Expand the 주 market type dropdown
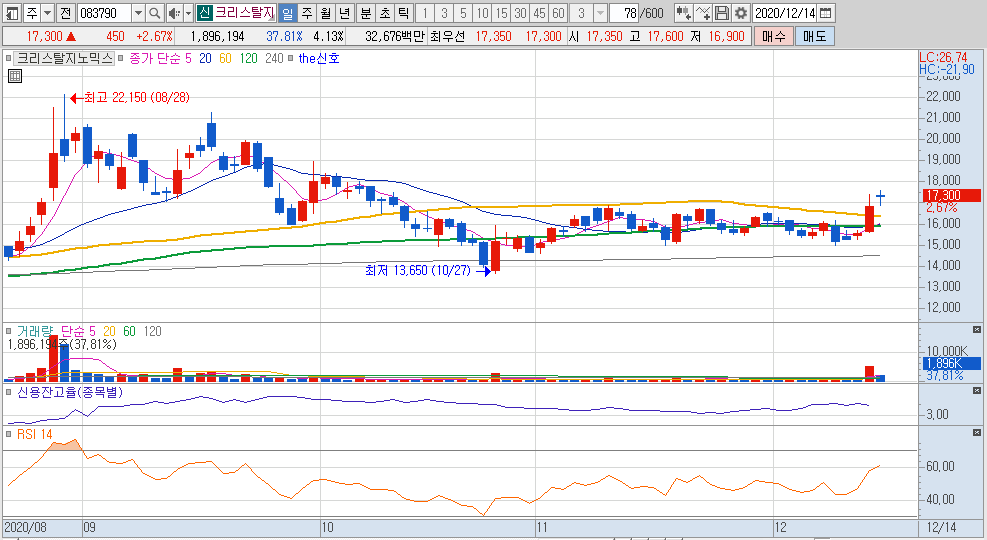This screenshot has width=987, height=540. pyautogui.click(x=48, y=13)
